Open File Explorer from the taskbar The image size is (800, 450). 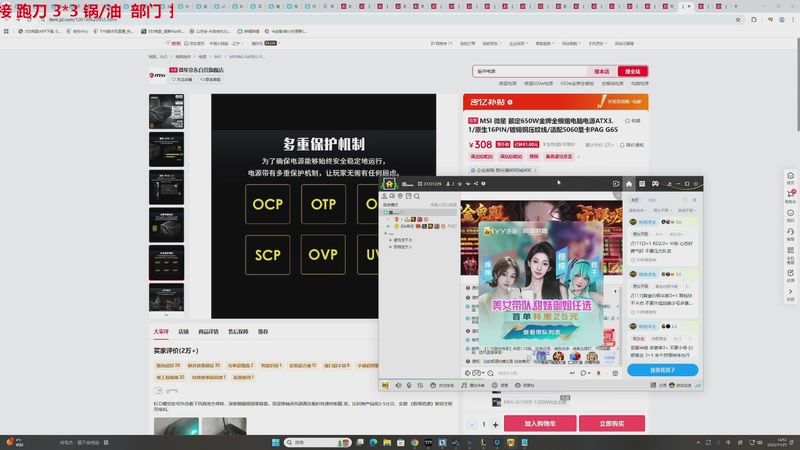[x=387, y=442]
